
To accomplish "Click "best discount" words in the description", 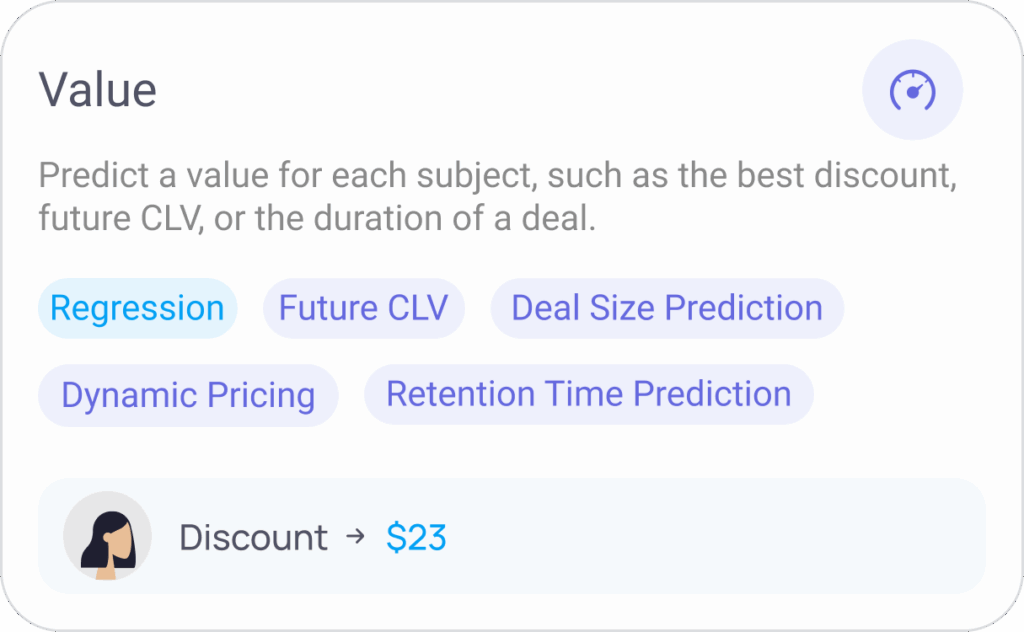I will pyautogui.click(x=846, y=175).
